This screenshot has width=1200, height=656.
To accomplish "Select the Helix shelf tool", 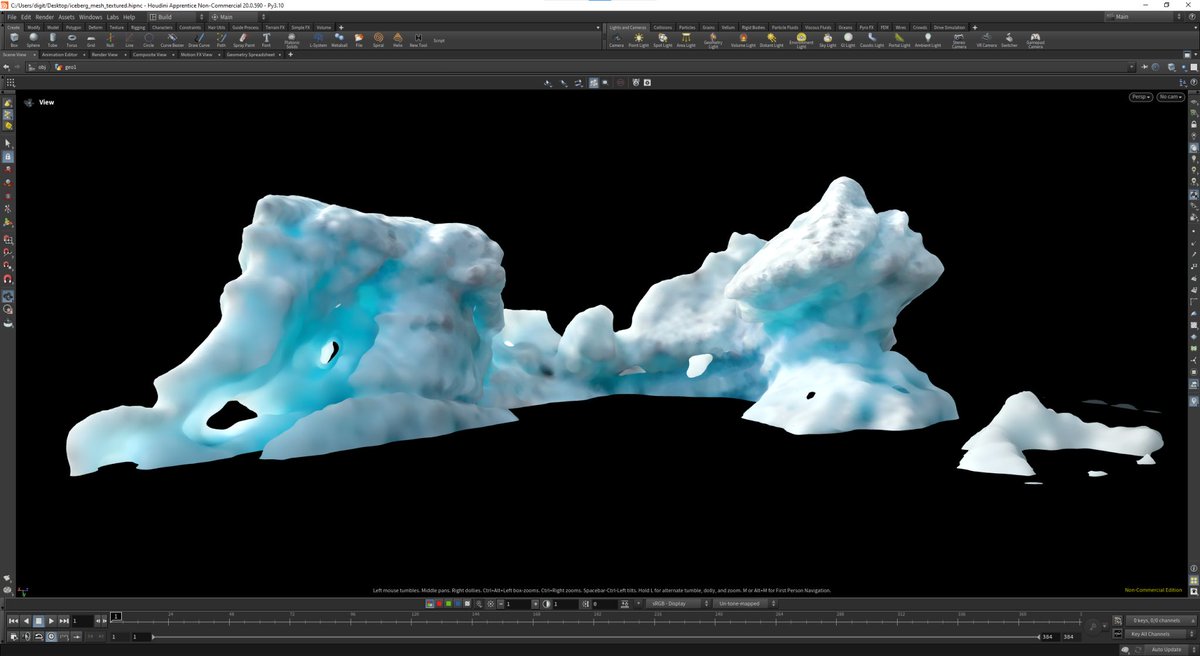I will [x=397, y=40].
